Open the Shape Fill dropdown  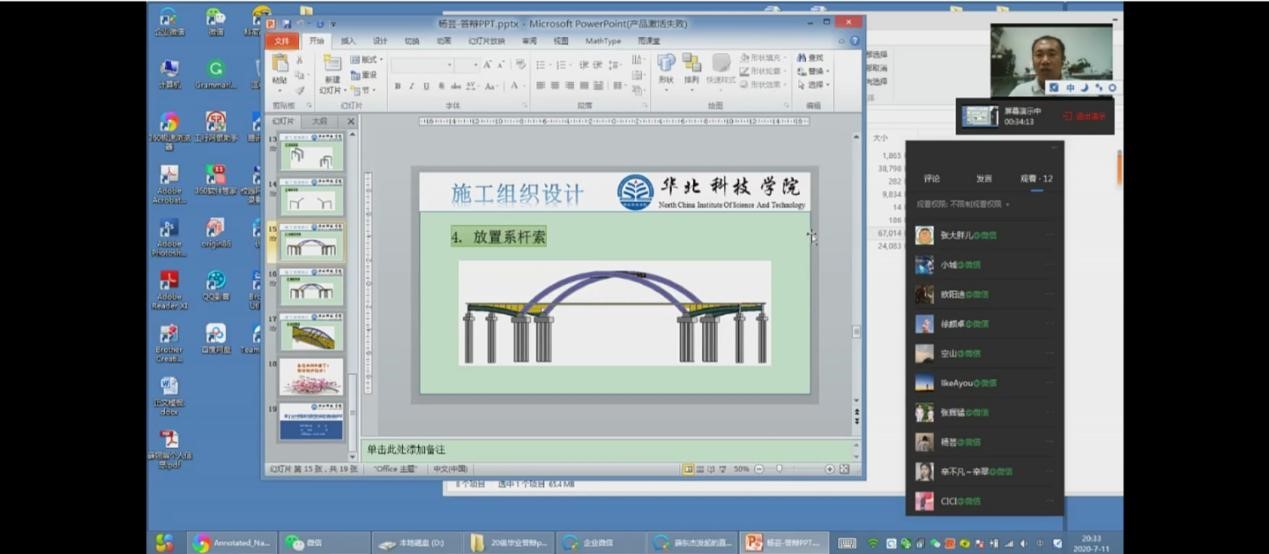[764, 58]
